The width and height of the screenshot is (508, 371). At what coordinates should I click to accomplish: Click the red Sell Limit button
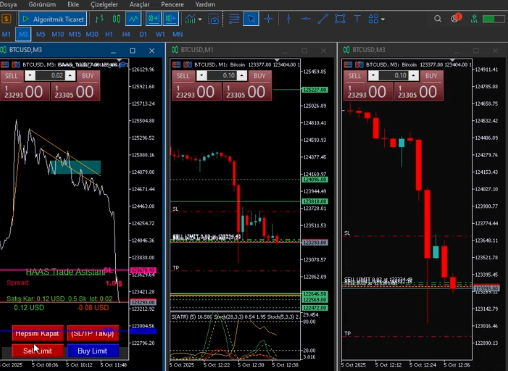pos(38,351)
